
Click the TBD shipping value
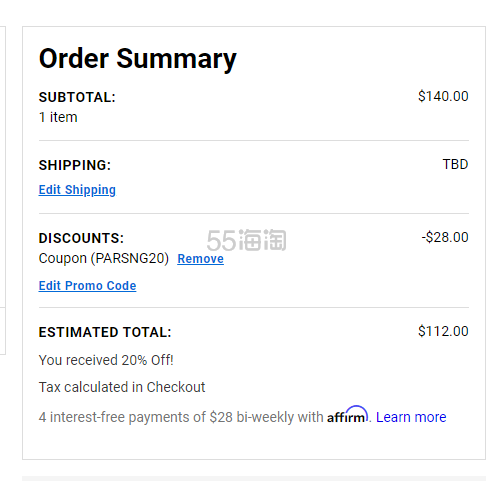(455, 164)
